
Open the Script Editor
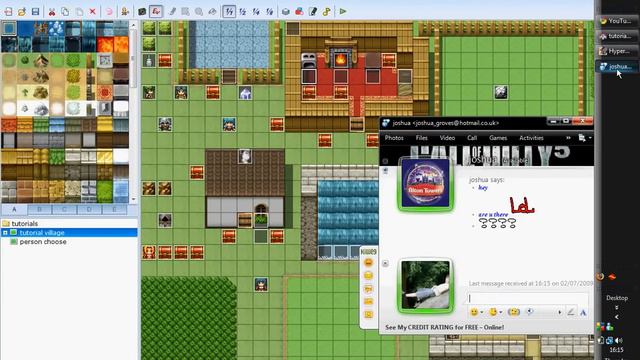pos(313,11)
